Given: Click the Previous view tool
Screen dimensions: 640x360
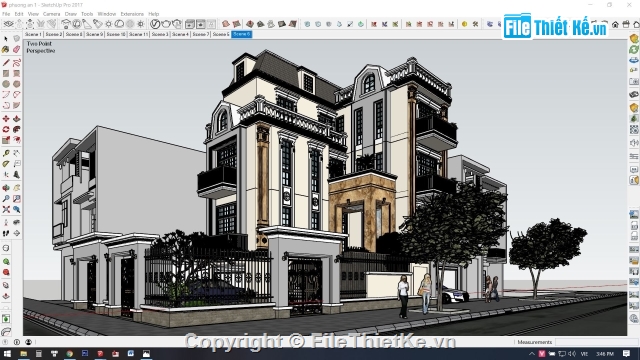Looking at the screenshot, I should (16, 209).
